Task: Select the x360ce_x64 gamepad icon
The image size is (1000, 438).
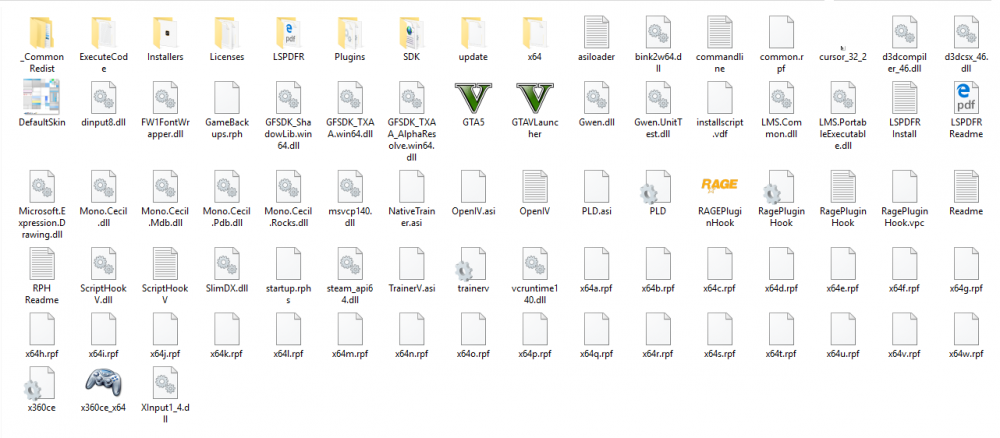Action: point(103,382)
